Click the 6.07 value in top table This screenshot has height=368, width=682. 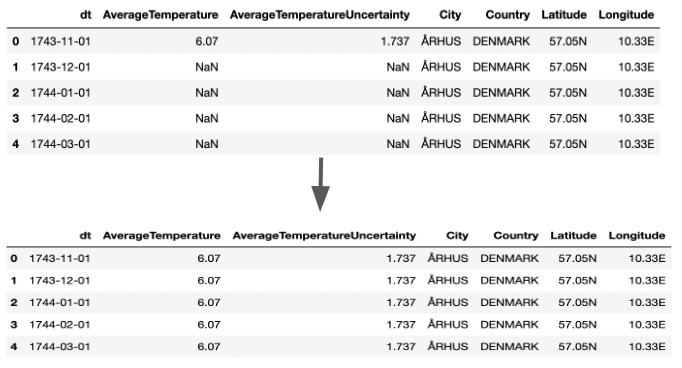click(207, 41)
